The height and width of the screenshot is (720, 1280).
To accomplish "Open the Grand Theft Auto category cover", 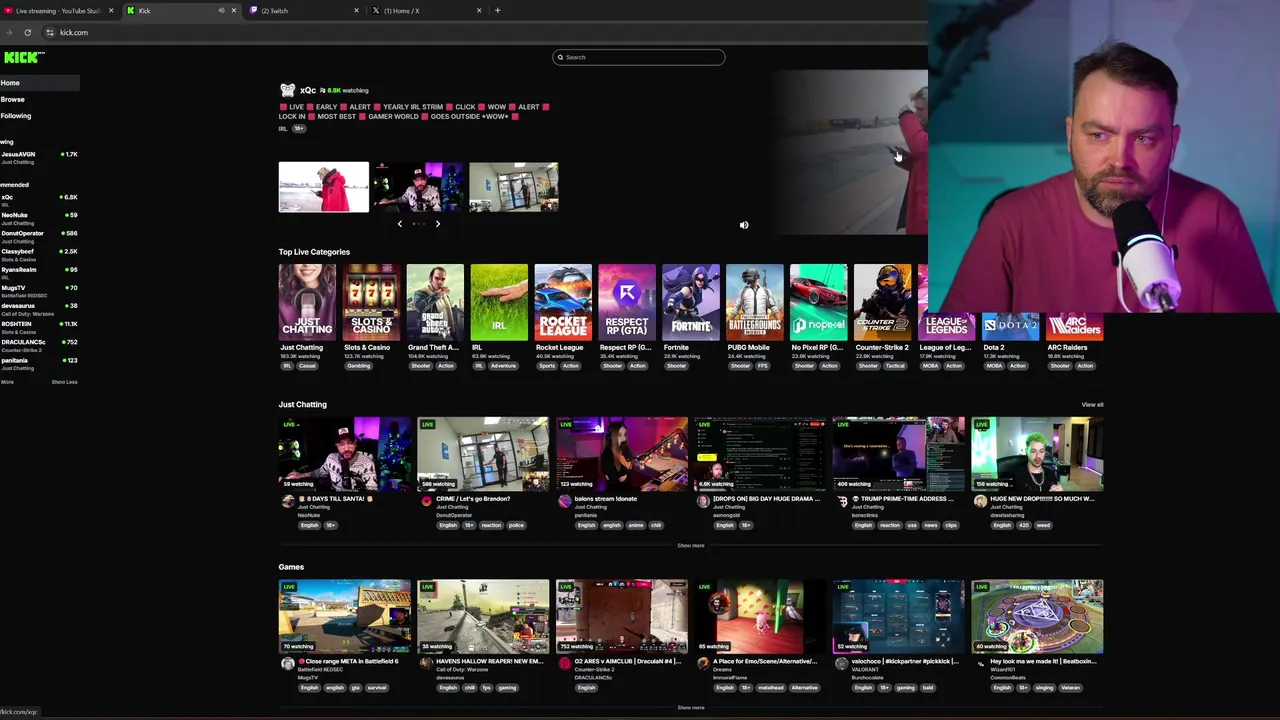I will (435, 302).
